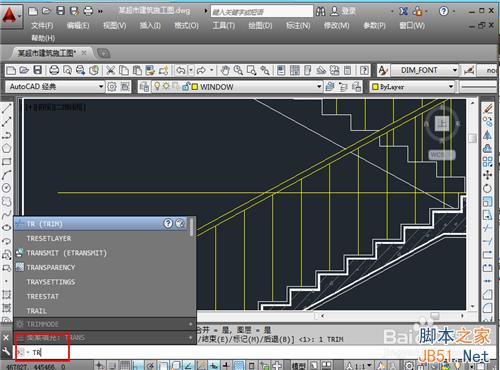Open the 视图(V) menu
Image resolution: width=500 pixels, height=370 pixels.
pyautogui.click(x=114, y=25)
